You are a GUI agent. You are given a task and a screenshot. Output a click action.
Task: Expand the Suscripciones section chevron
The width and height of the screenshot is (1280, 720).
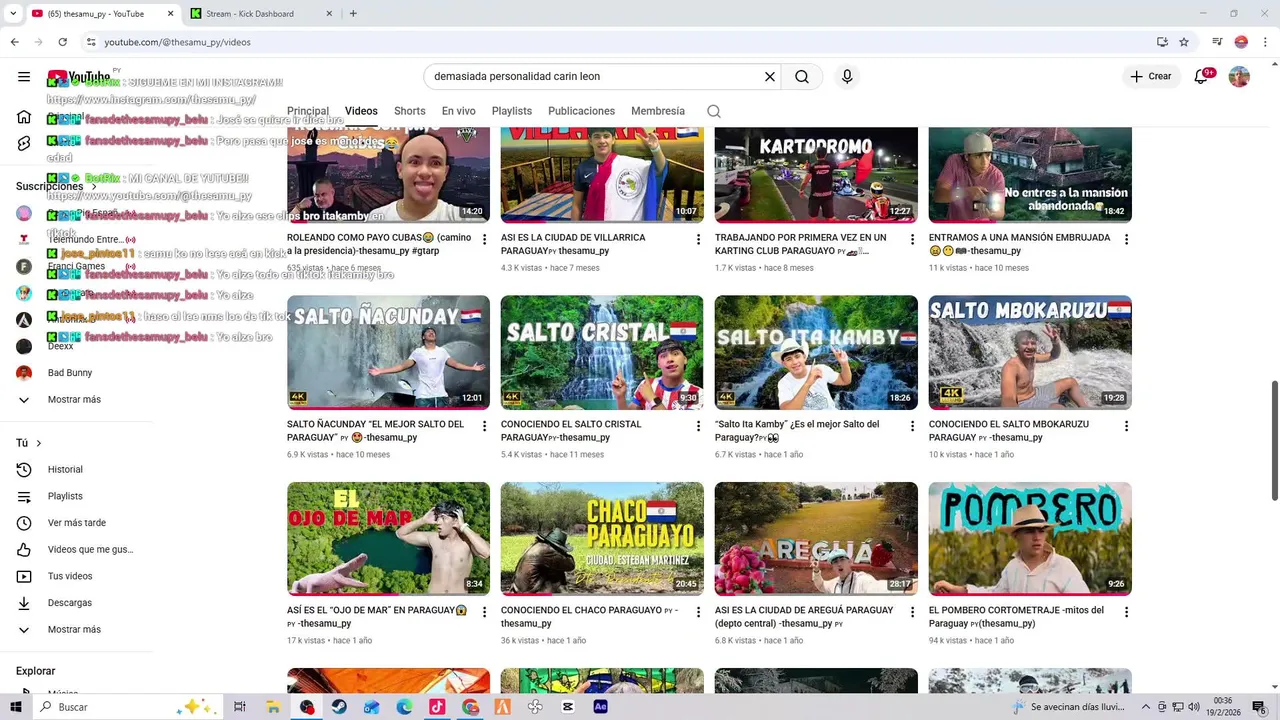(94, 187)
